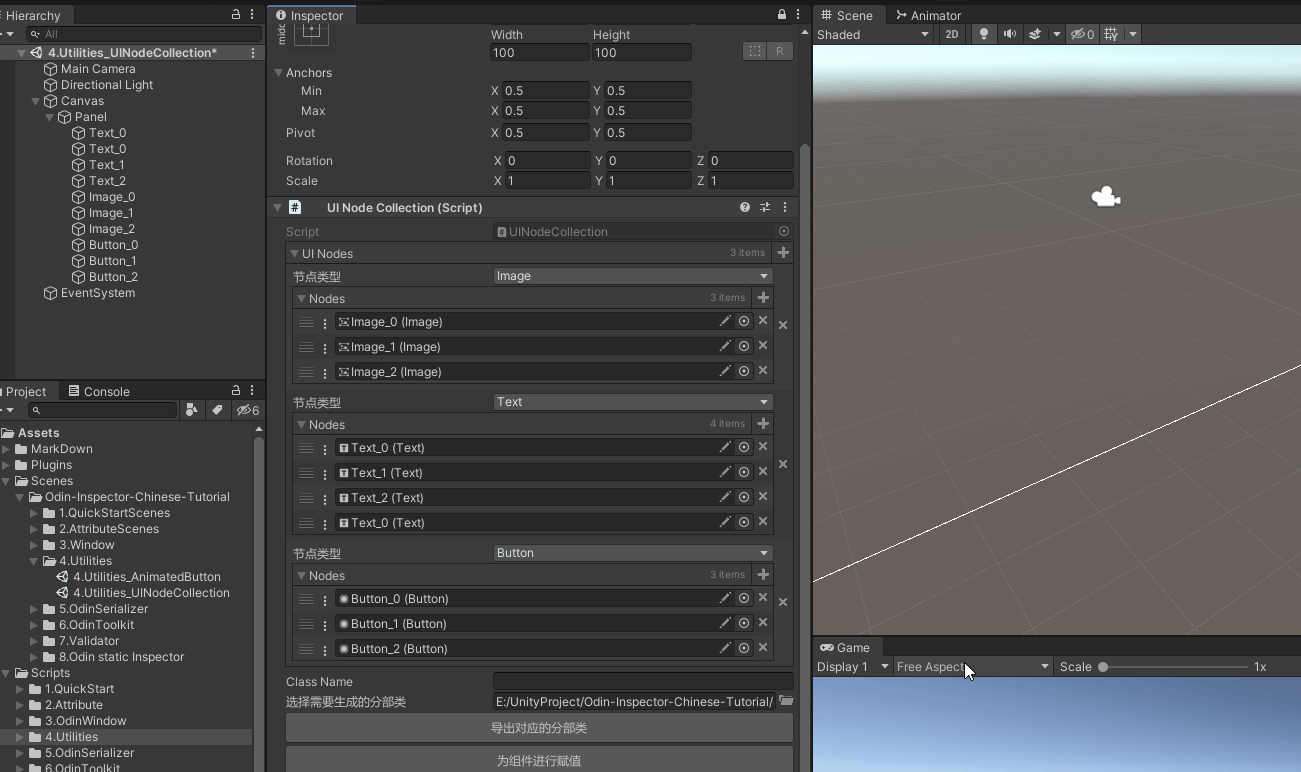
Task: Remove Image_1 from the Nodes list
Action: (763, 346)
